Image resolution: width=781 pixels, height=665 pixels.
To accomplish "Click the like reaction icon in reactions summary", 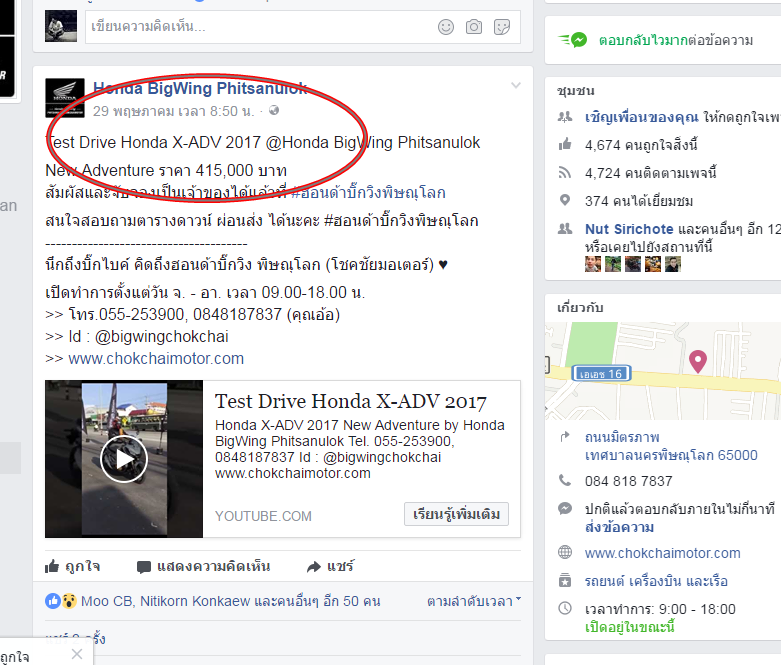I will (53, 601).
